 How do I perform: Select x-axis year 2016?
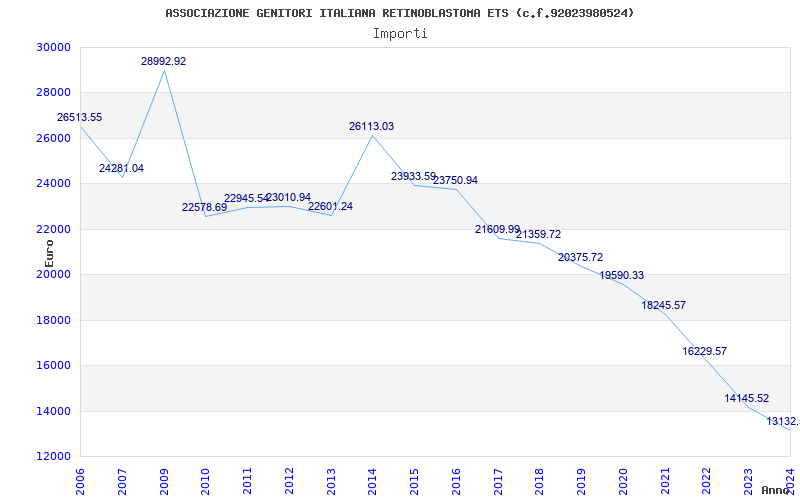pyautogui.click(x=456, y=481)
